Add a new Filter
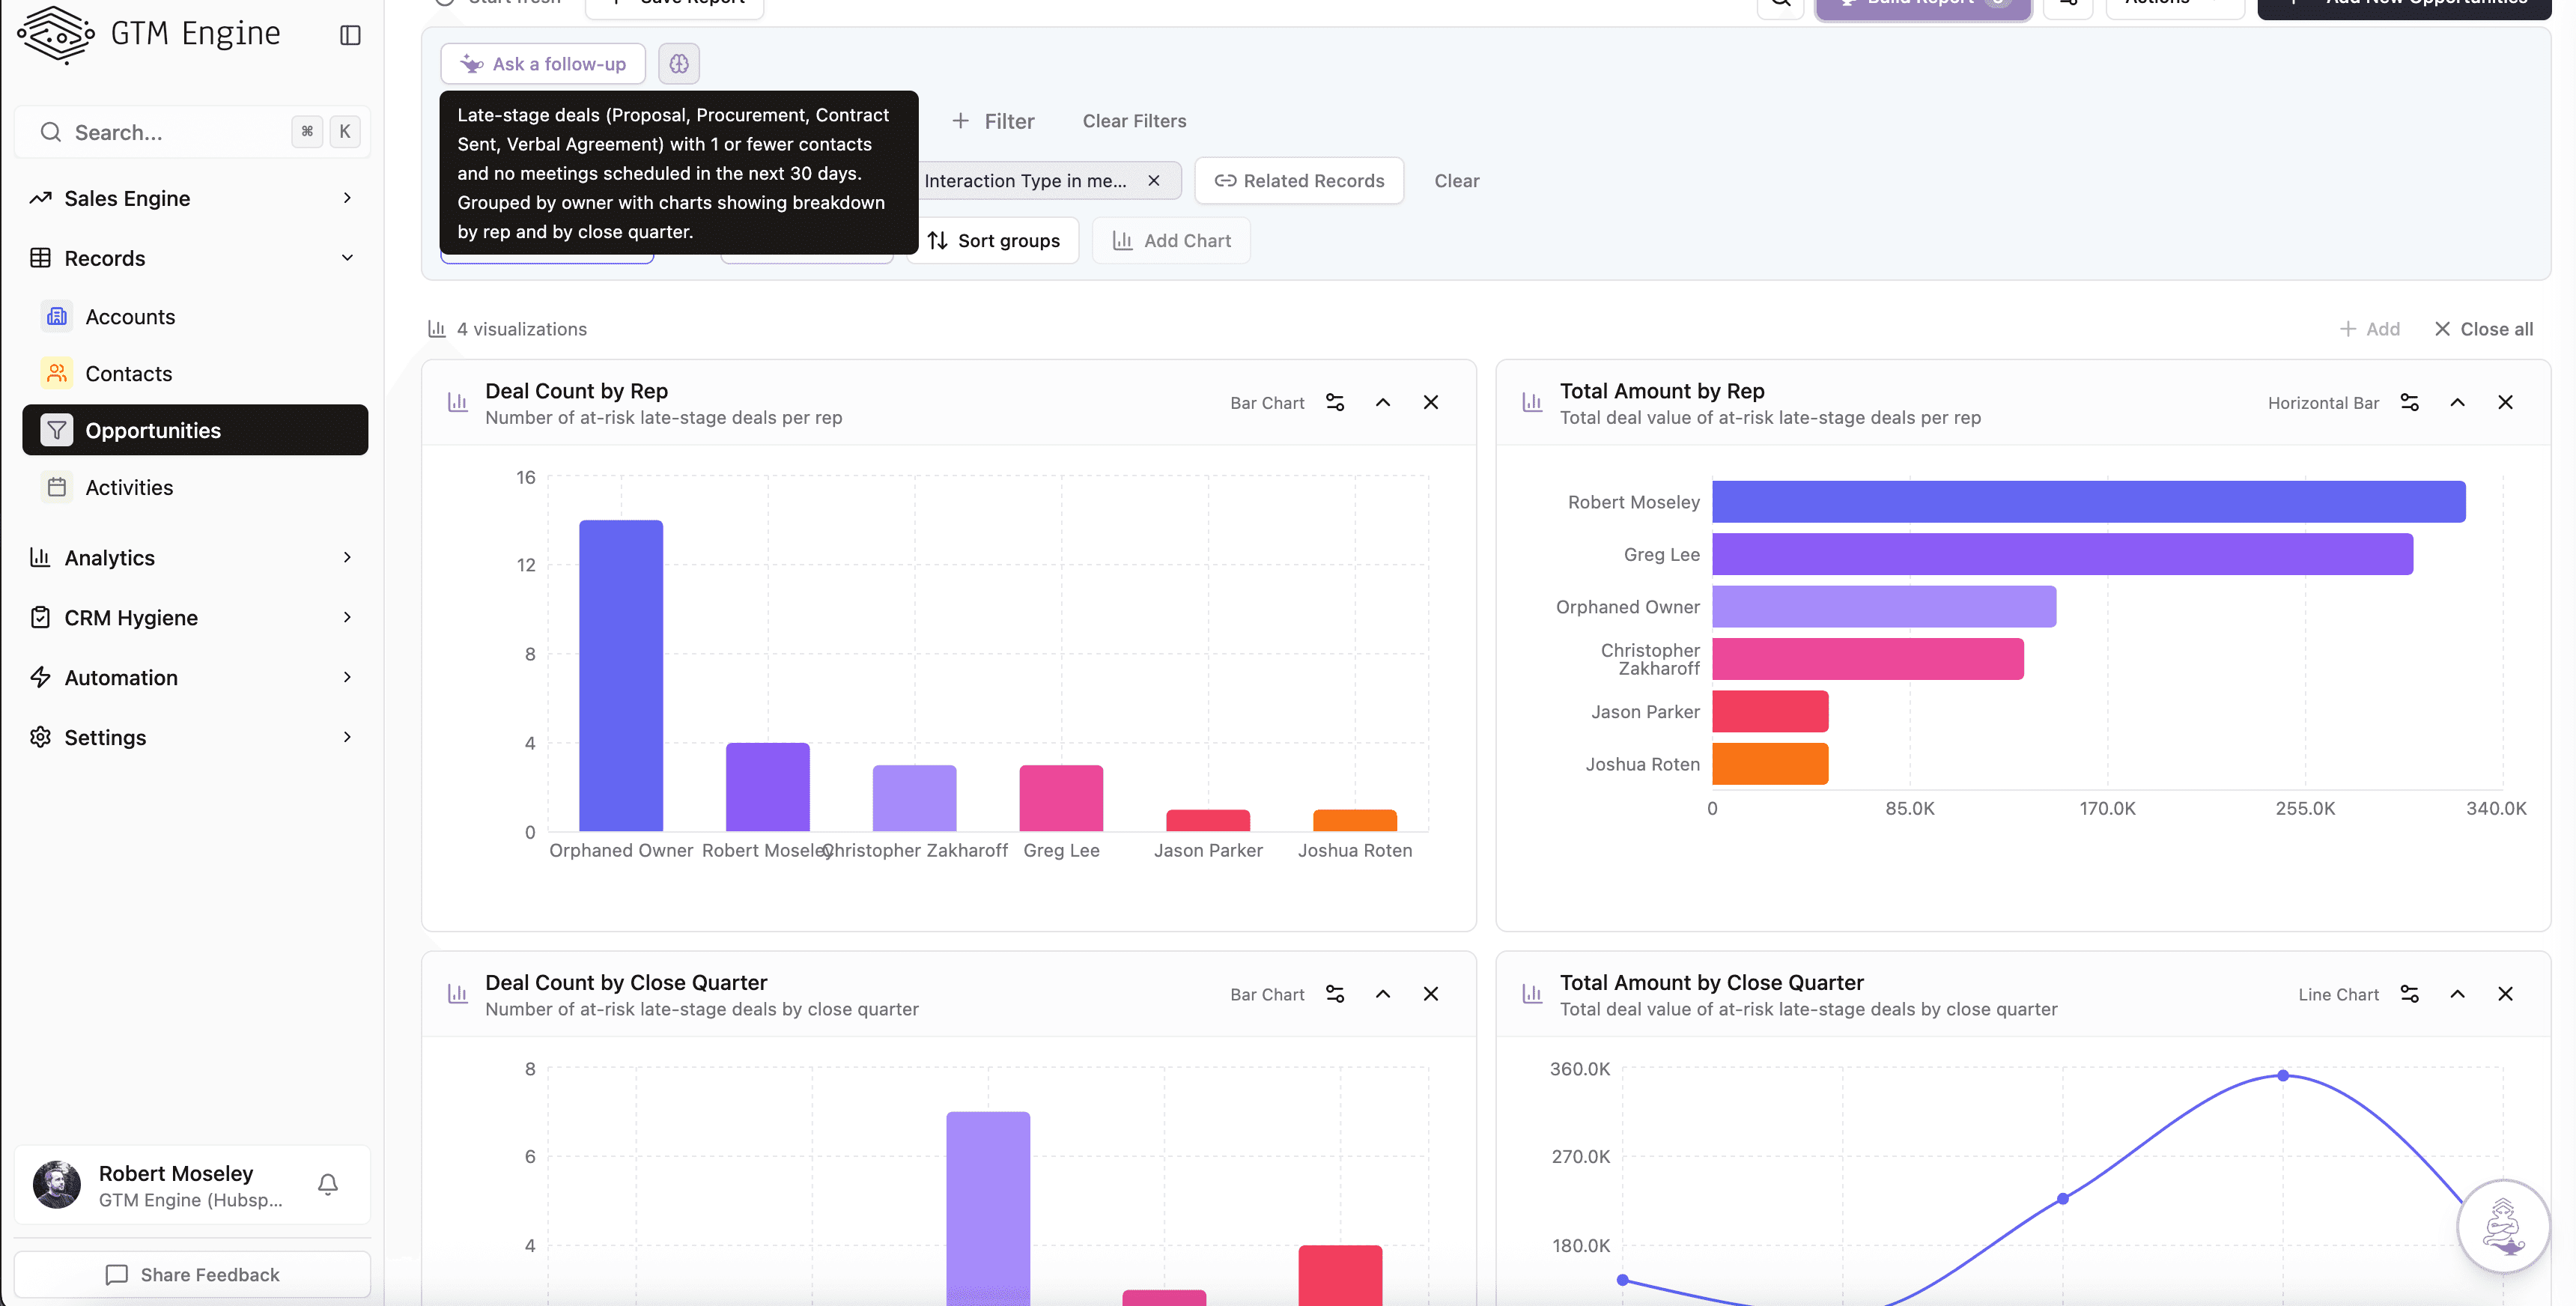 point(993,121)
